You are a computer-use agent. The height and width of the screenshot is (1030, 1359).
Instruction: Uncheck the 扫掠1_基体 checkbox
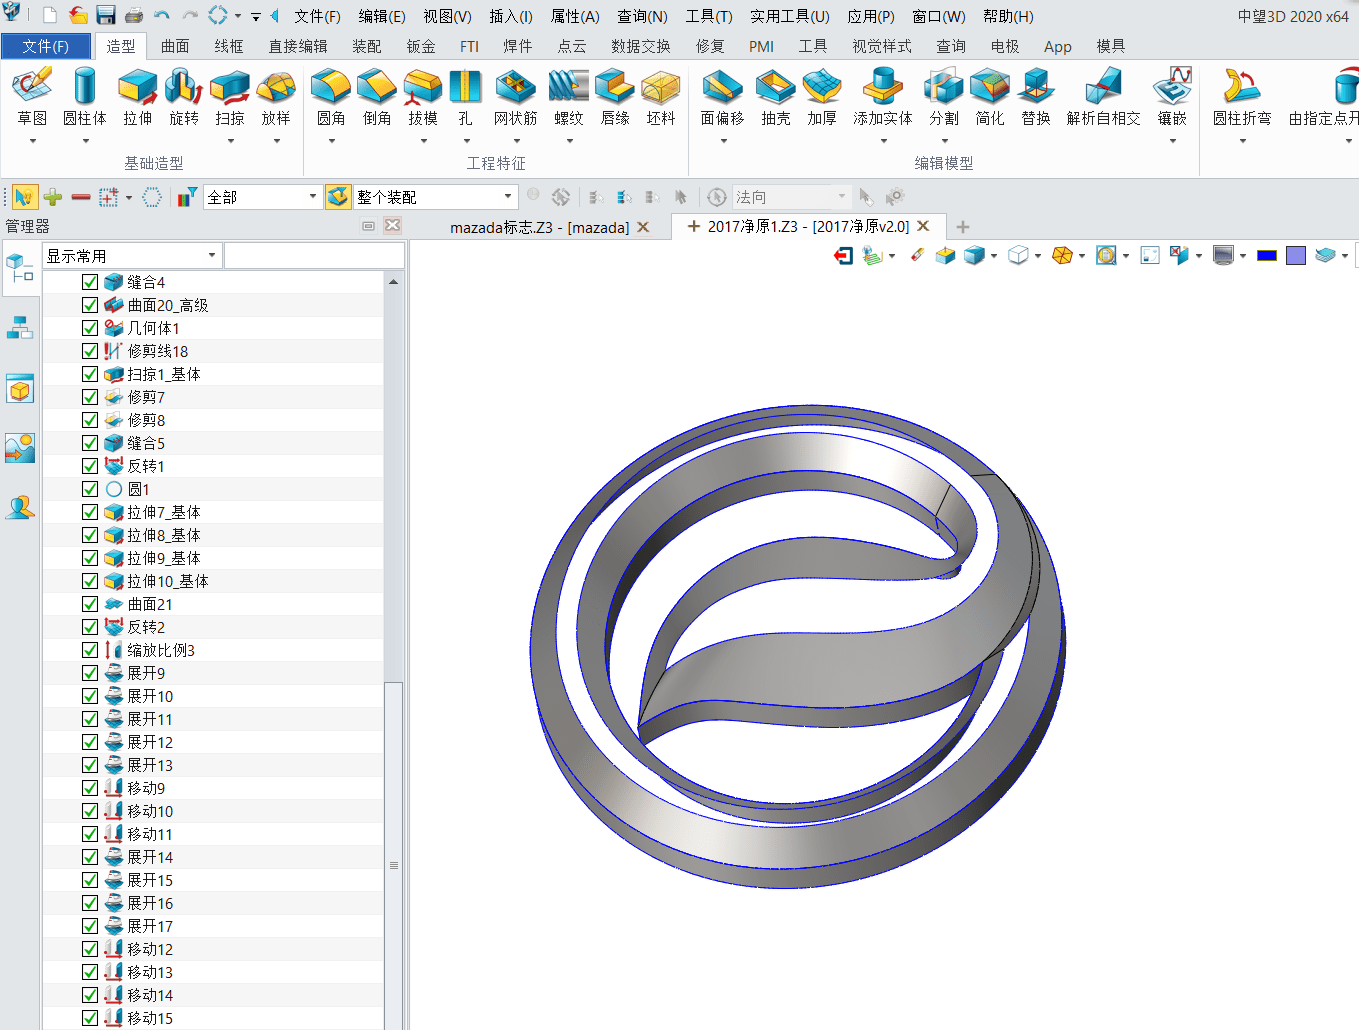tap(90, 374)
